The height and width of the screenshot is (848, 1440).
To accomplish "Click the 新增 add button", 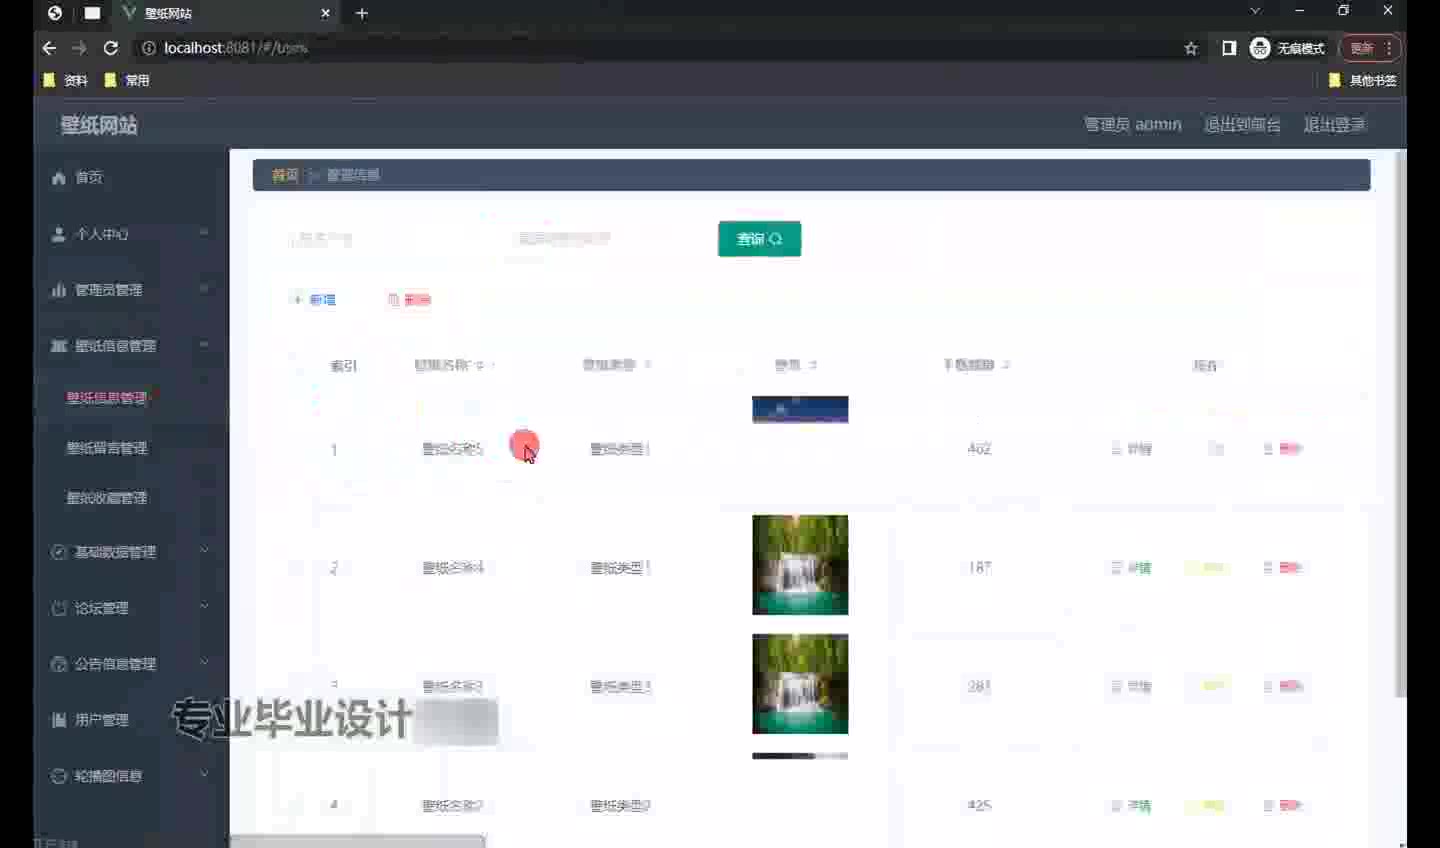I will point(314,300).
